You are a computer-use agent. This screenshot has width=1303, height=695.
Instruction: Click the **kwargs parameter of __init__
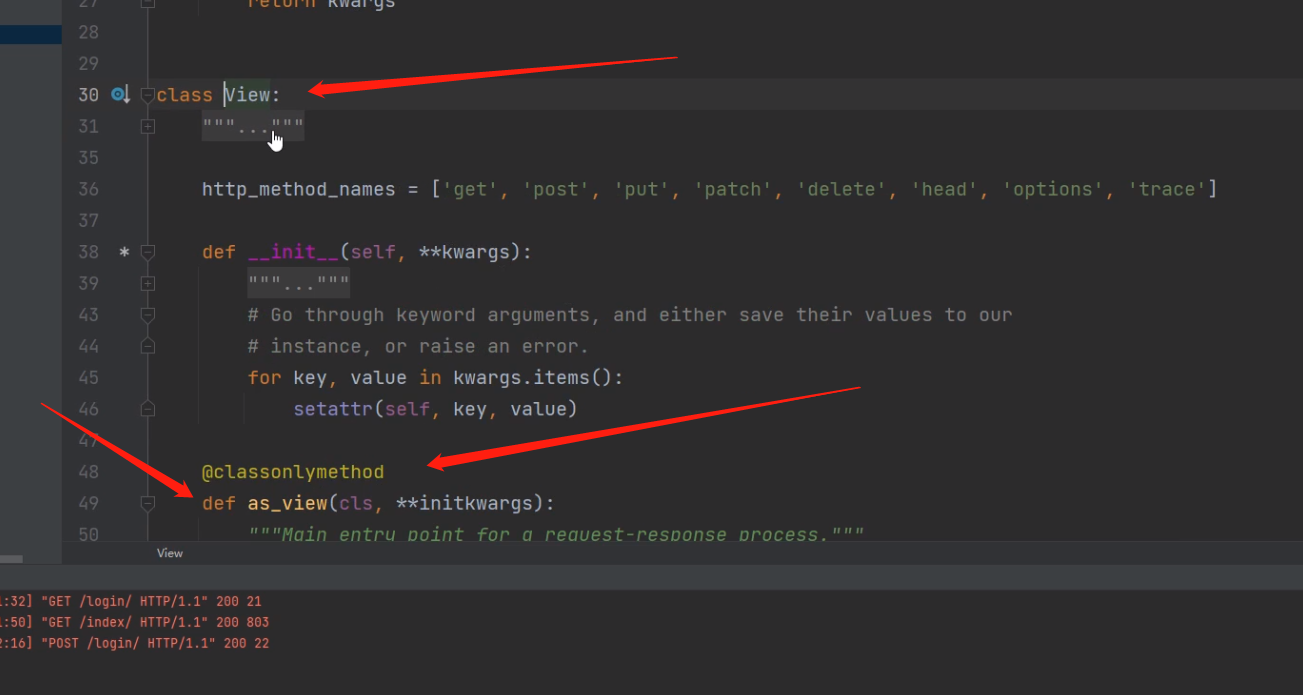pos(464,252)
